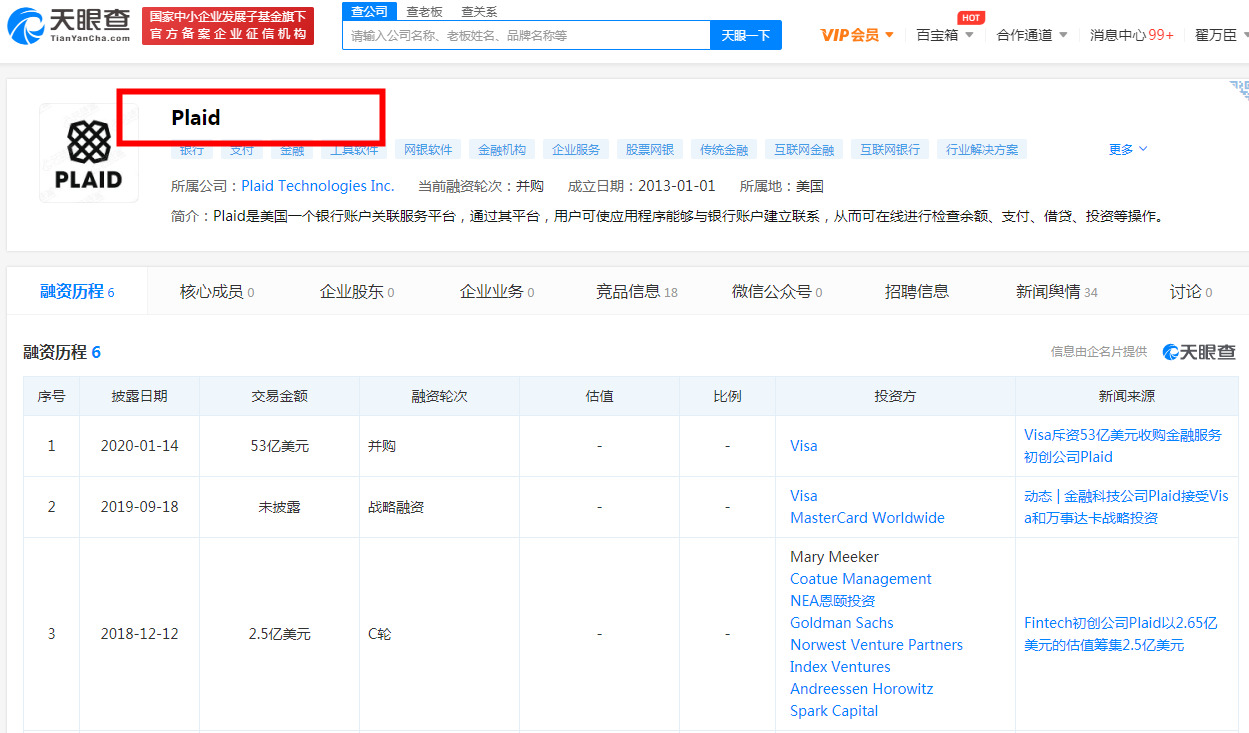Select the 互联网银行 tag
The image size is (1249, 733).
tap(890, 150)
